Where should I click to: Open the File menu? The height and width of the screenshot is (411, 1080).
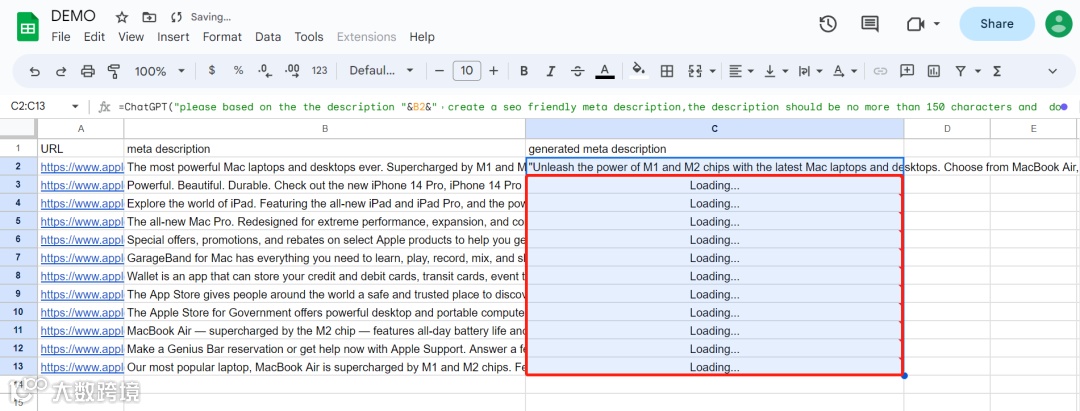[61, 36]
